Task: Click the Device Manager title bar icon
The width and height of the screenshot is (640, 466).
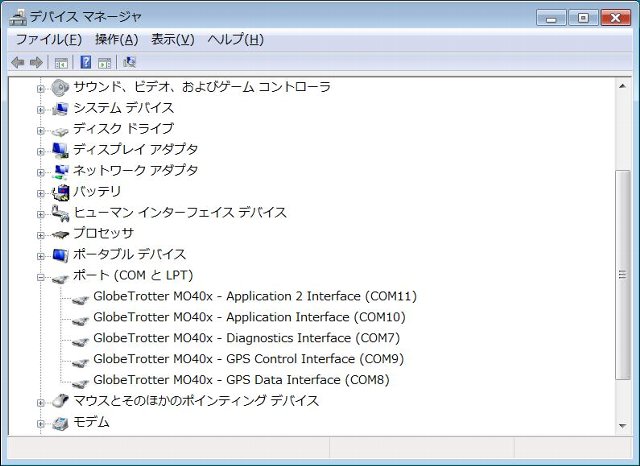Action: pos(18,17)
